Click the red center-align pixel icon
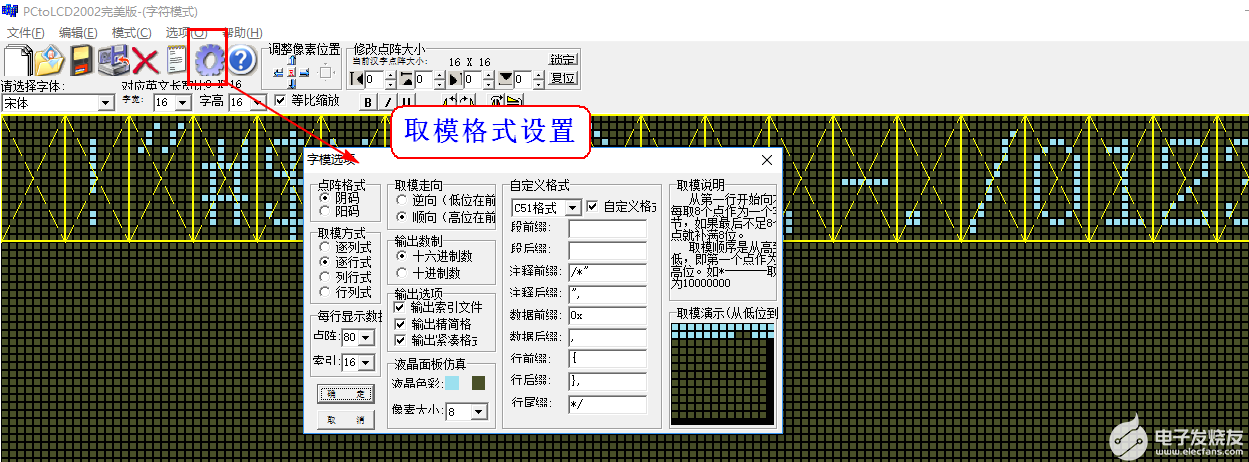1249x462 pixels. 291,72
